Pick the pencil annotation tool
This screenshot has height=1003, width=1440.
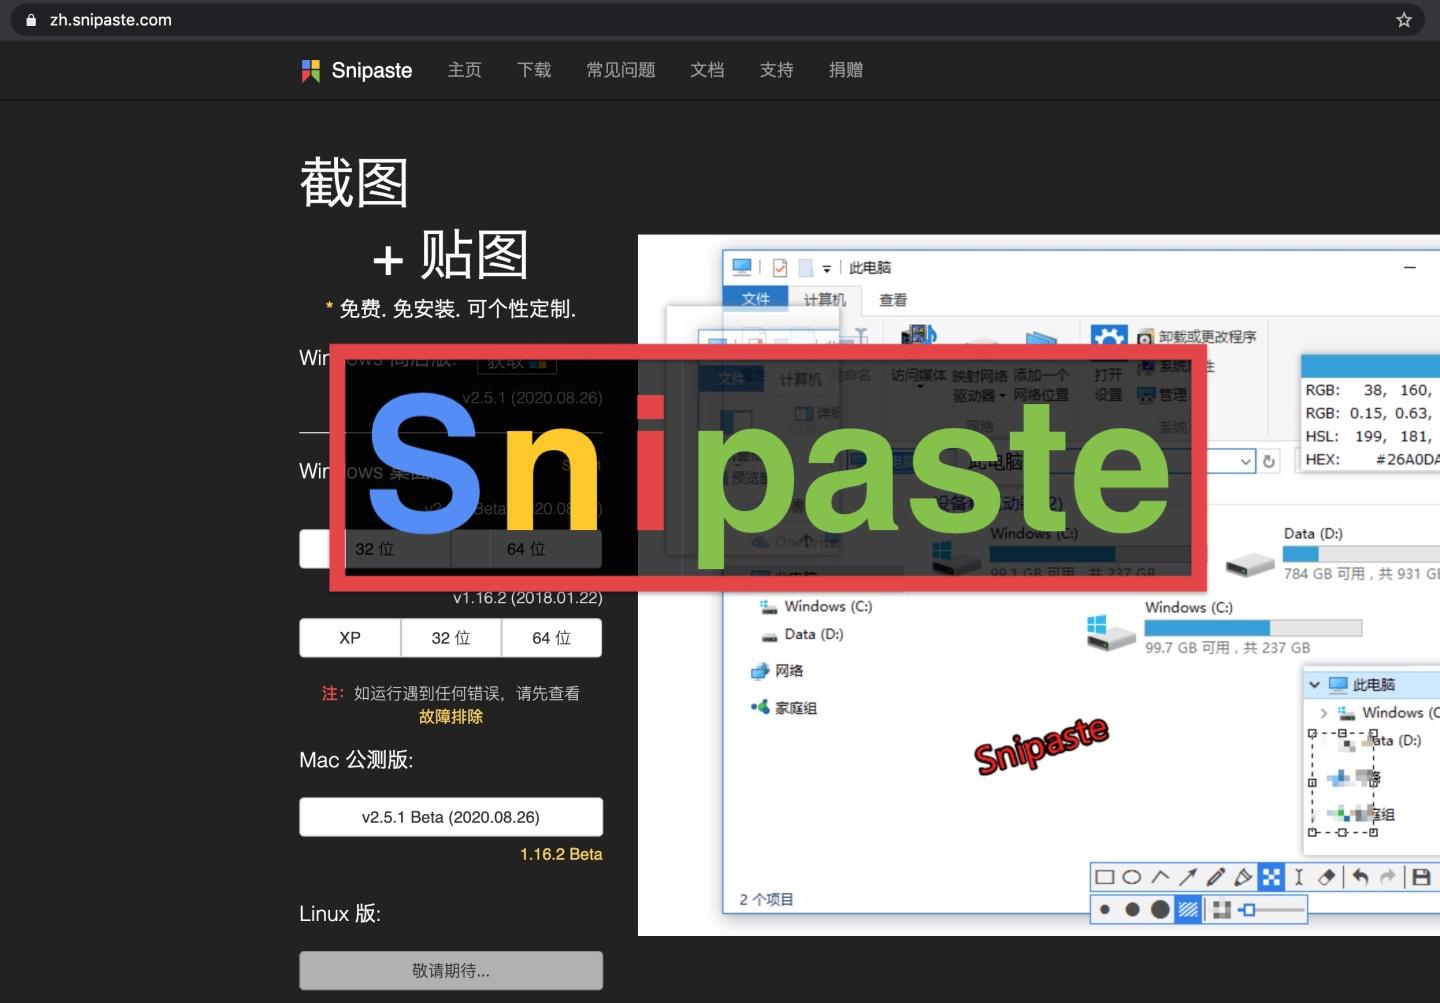click(x=1215, y=877)
